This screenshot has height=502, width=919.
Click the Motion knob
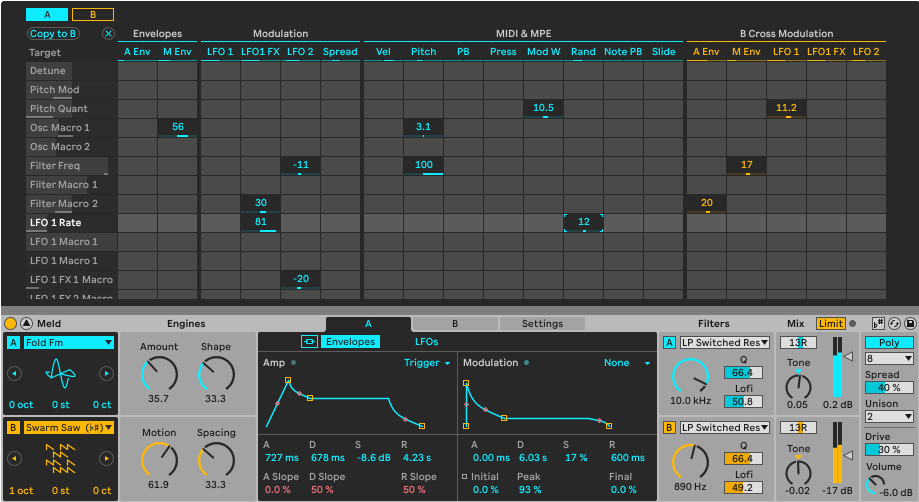[158, 459]
